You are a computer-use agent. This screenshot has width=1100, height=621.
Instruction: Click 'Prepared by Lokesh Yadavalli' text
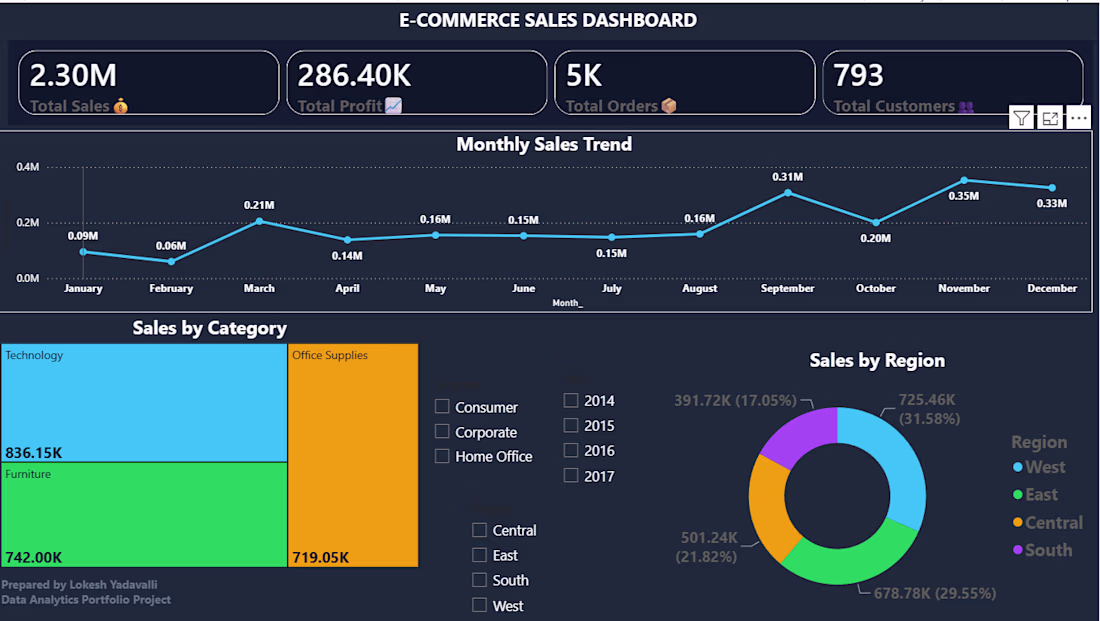[79, 585]
